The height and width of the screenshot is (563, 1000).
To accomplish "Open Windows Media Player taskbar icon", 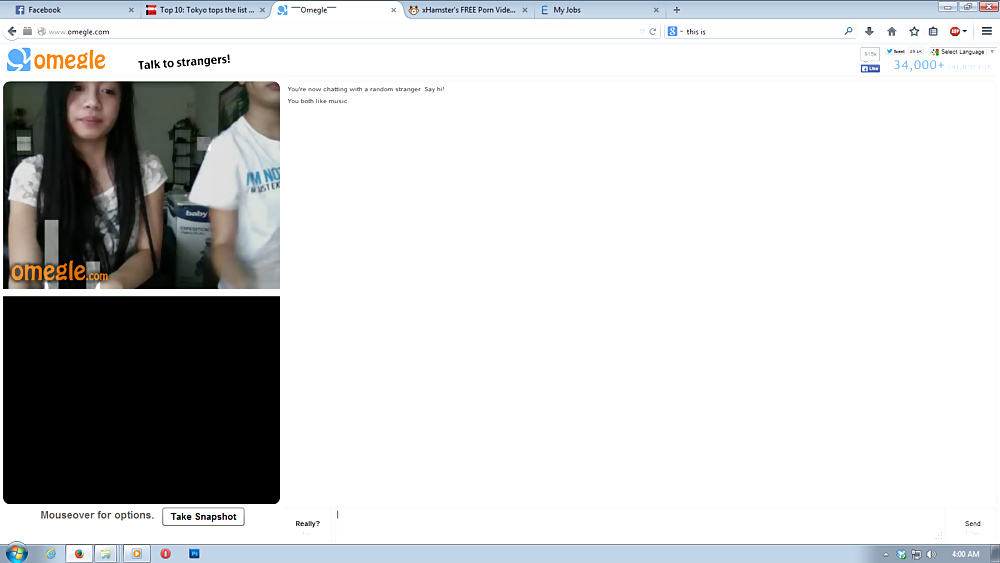I will click(x=136, y=553).
